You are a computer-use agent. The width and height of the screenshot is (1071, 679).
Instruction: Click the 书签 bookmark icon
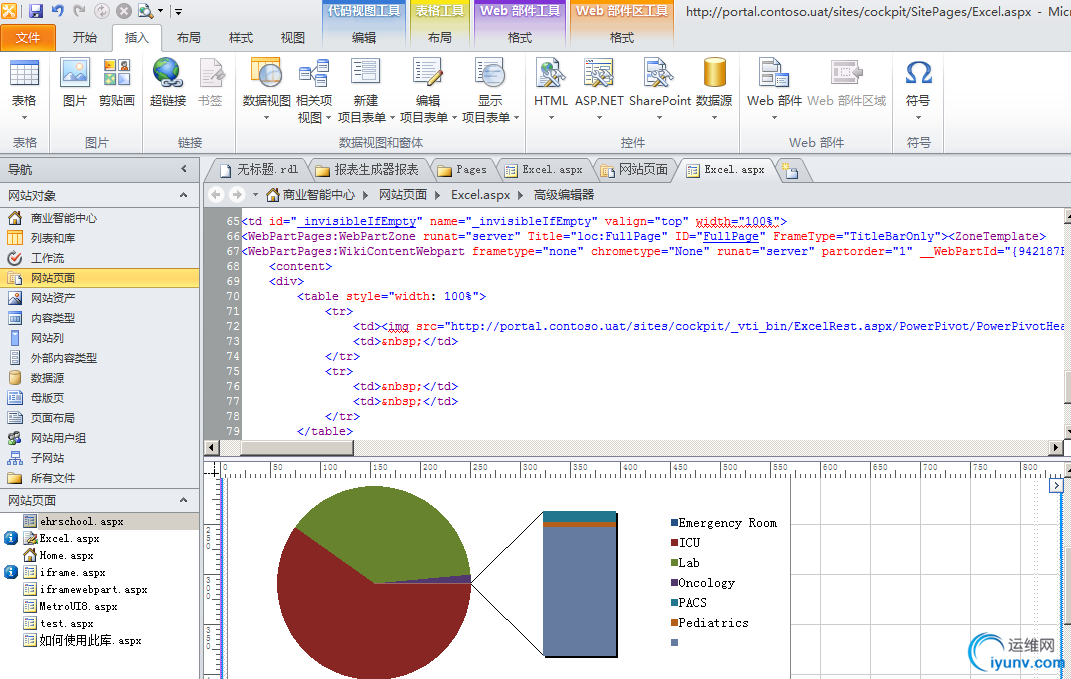click(210, 74)
